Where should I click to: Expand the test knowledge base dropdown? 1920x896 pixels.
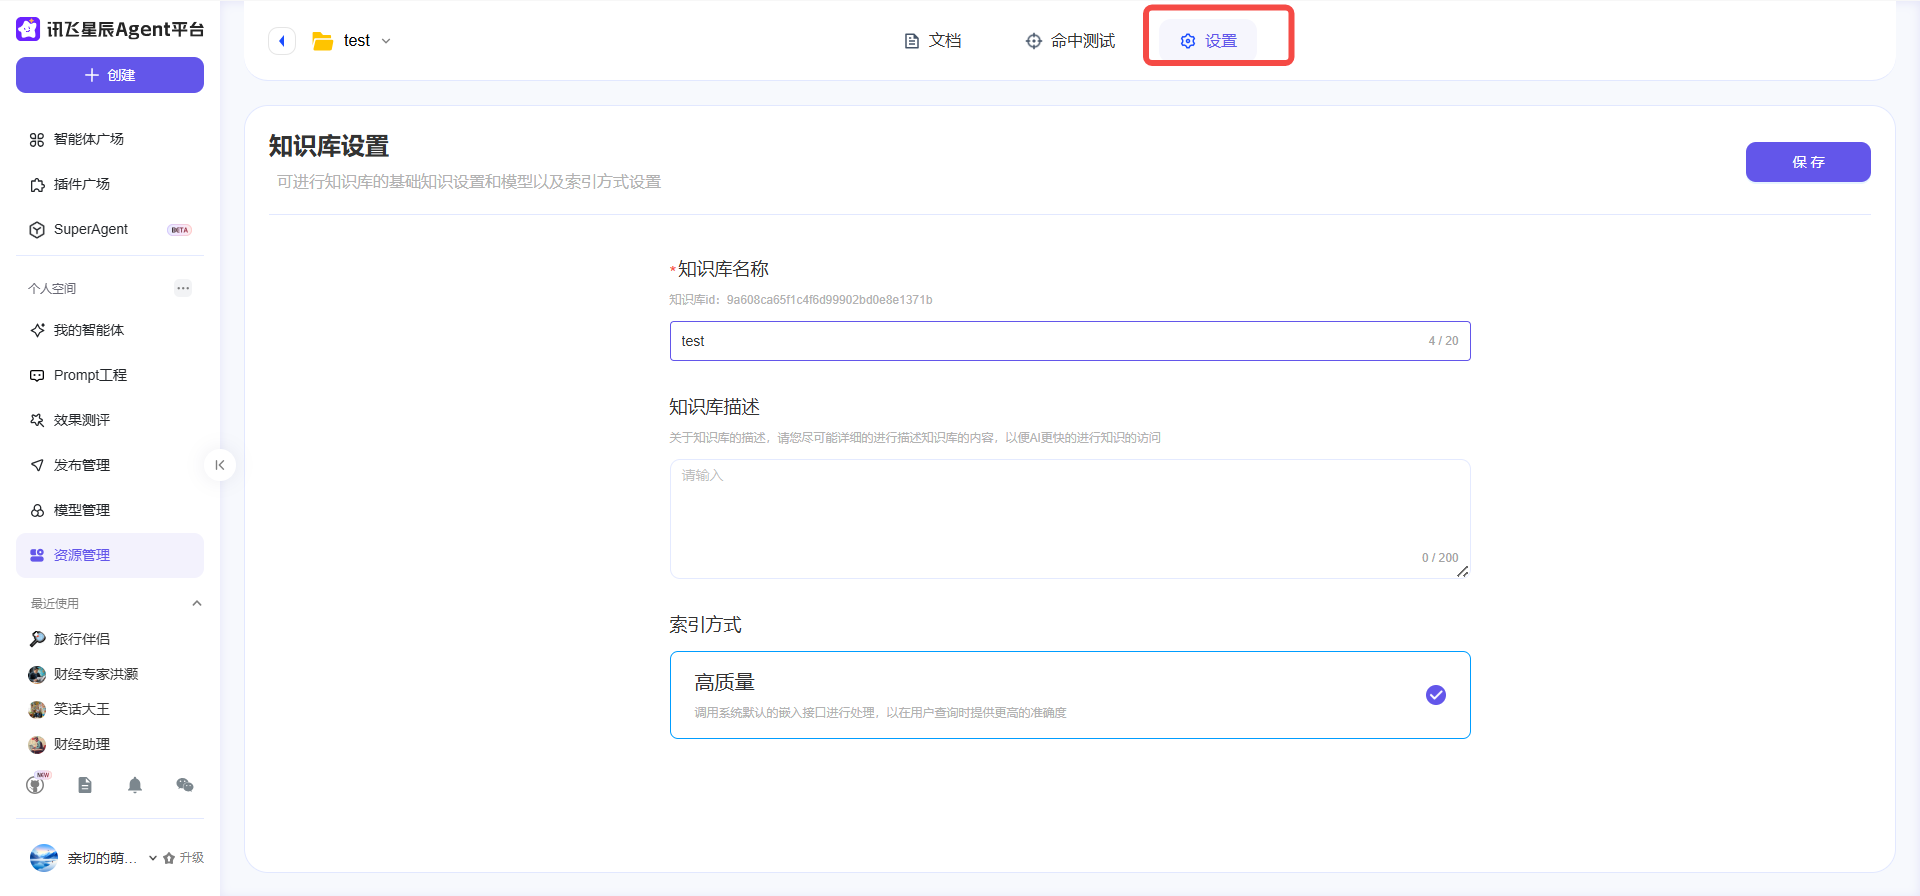[x=386, y=41]
